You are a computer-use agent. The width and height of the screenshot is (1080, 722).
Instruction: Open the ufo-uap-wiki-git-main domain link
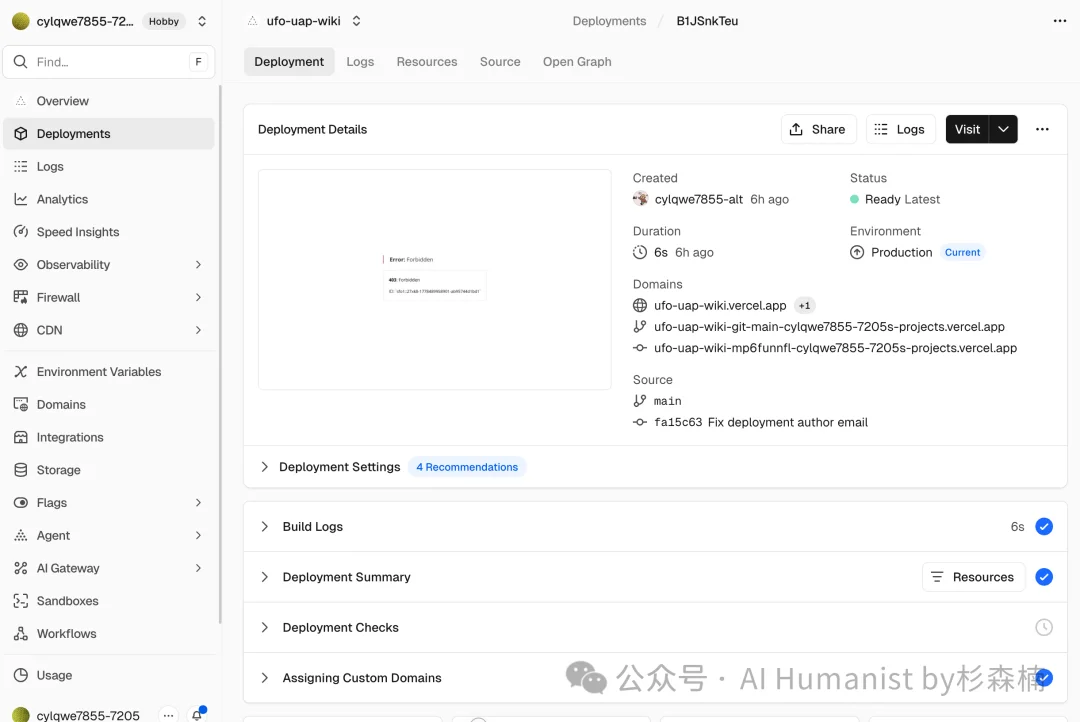tap(829, 327)
